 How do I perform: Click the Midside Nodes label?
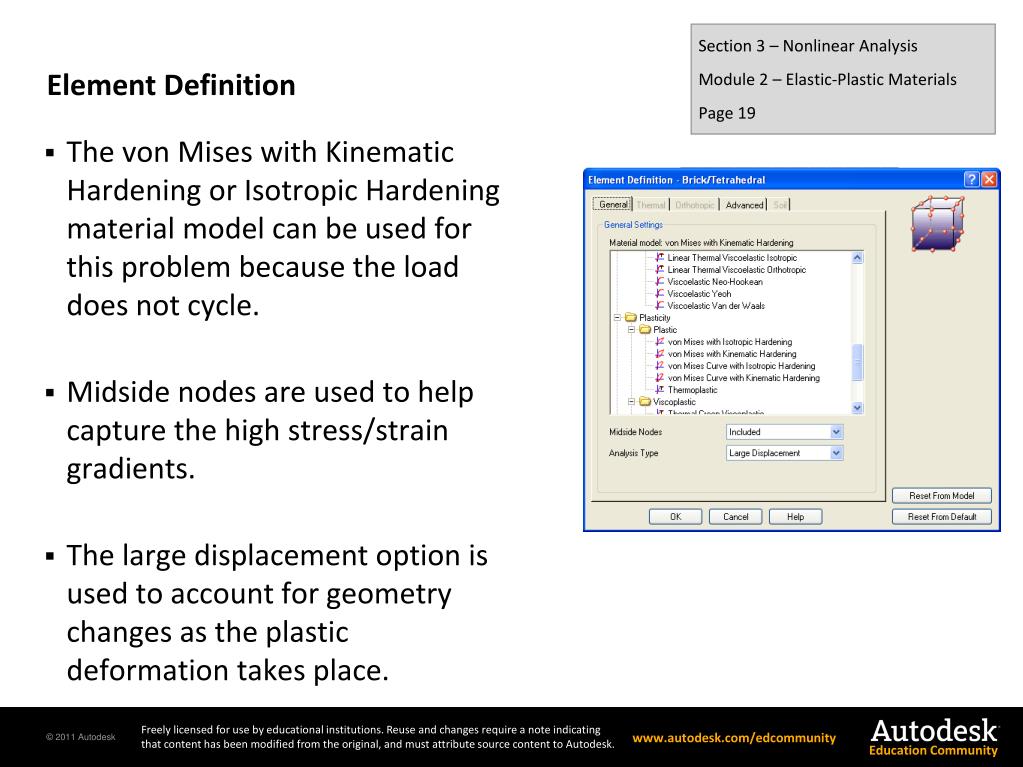click(x=635, y=432)
